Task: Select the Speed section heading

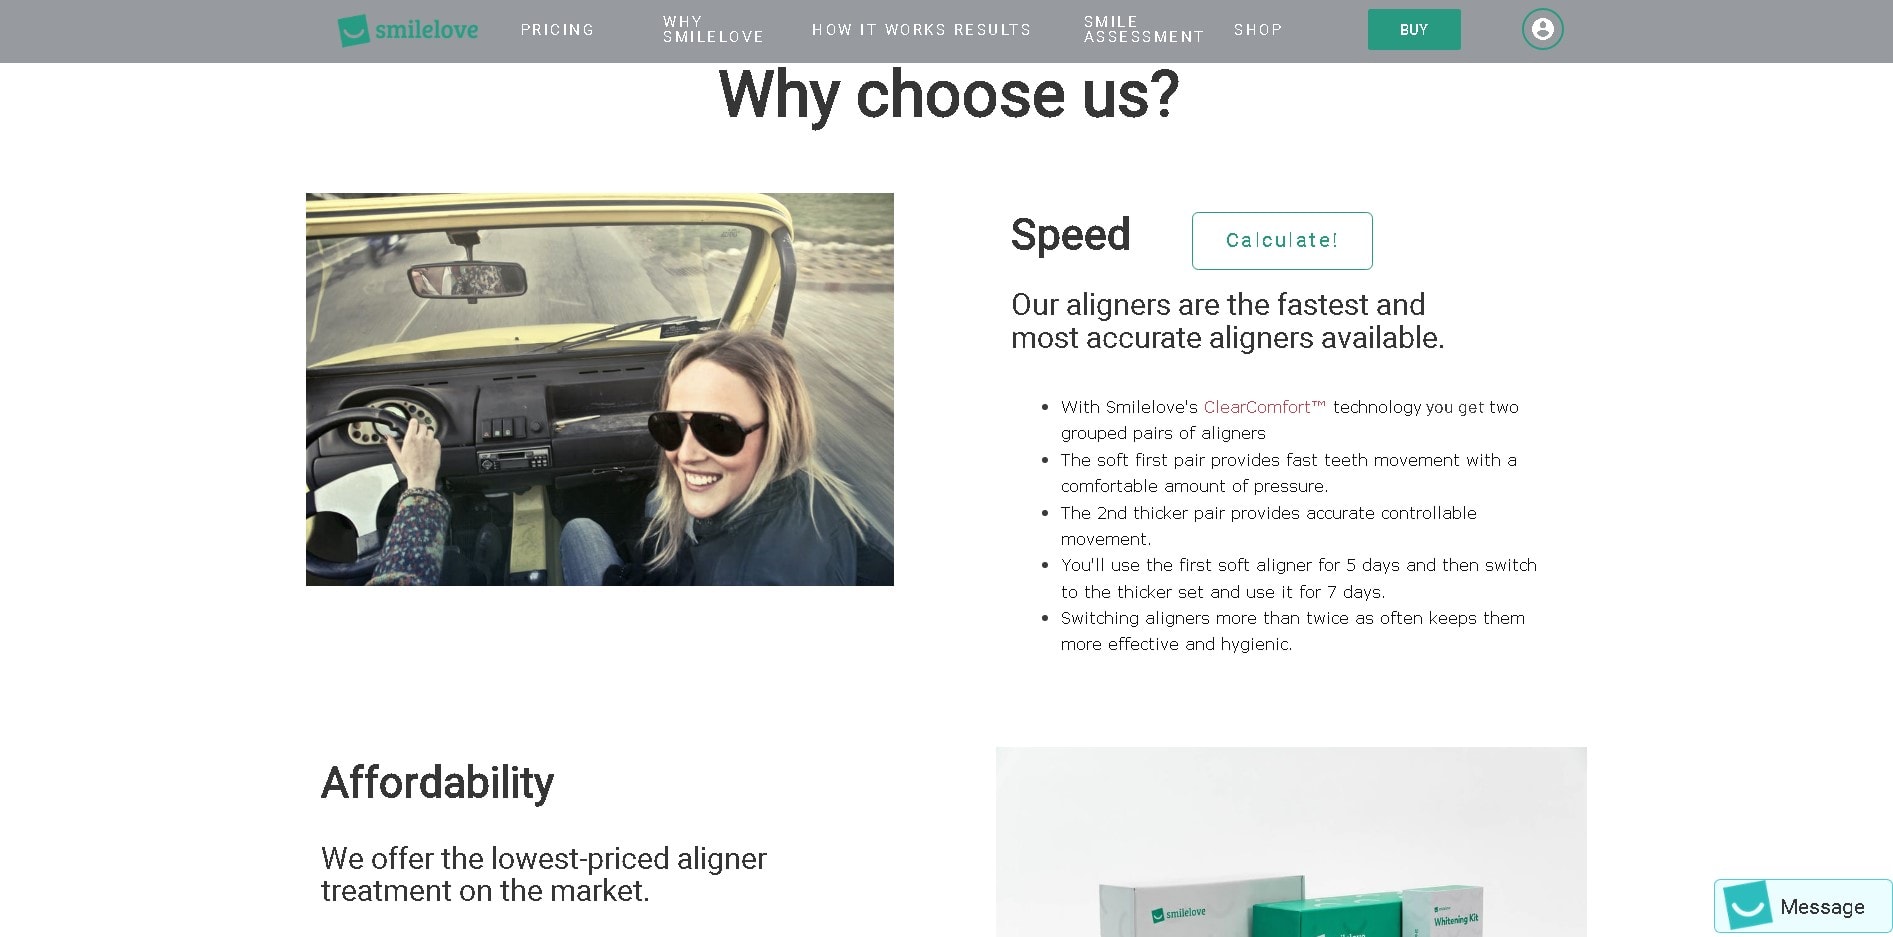Action: click(1070, 236)
